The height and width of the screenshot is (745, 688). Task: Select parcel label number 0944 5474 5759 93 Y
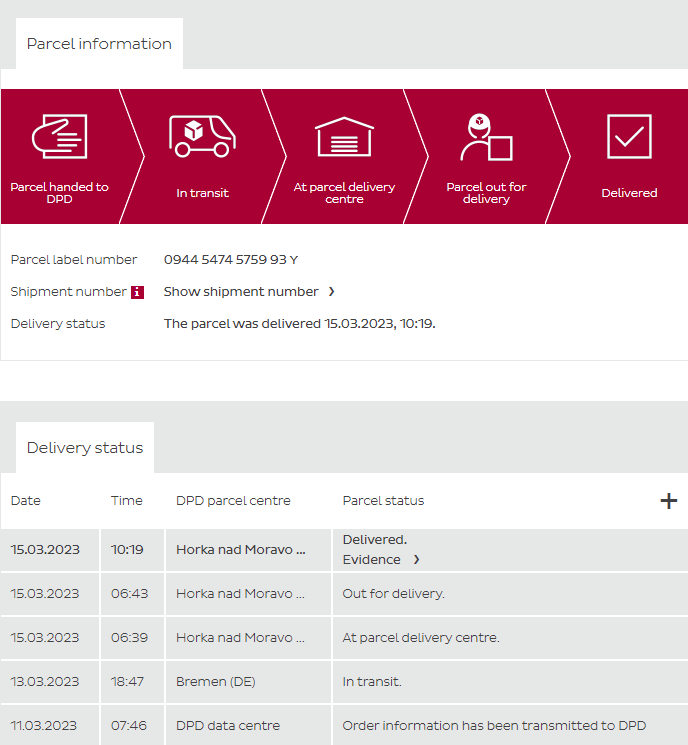tap(231, 260)
